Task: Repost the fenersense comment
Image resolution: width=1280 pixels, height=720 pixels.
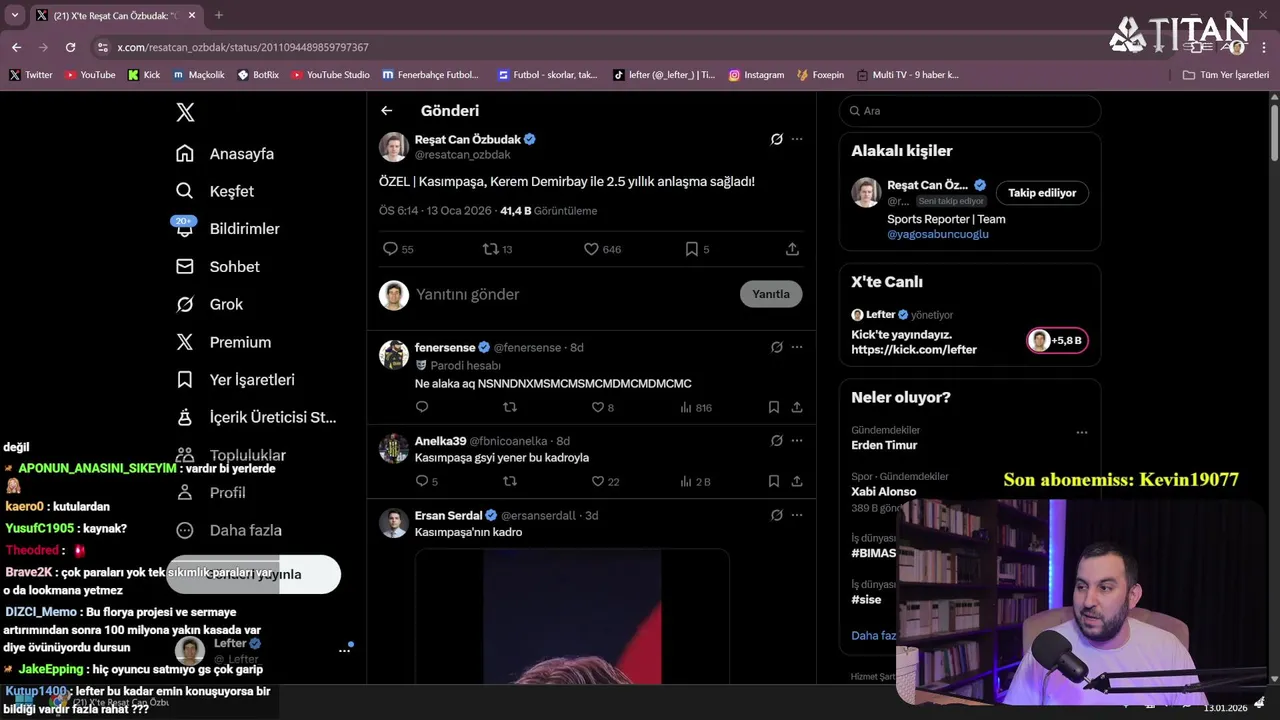Action: pyautogui.click(x=510, y=407)
